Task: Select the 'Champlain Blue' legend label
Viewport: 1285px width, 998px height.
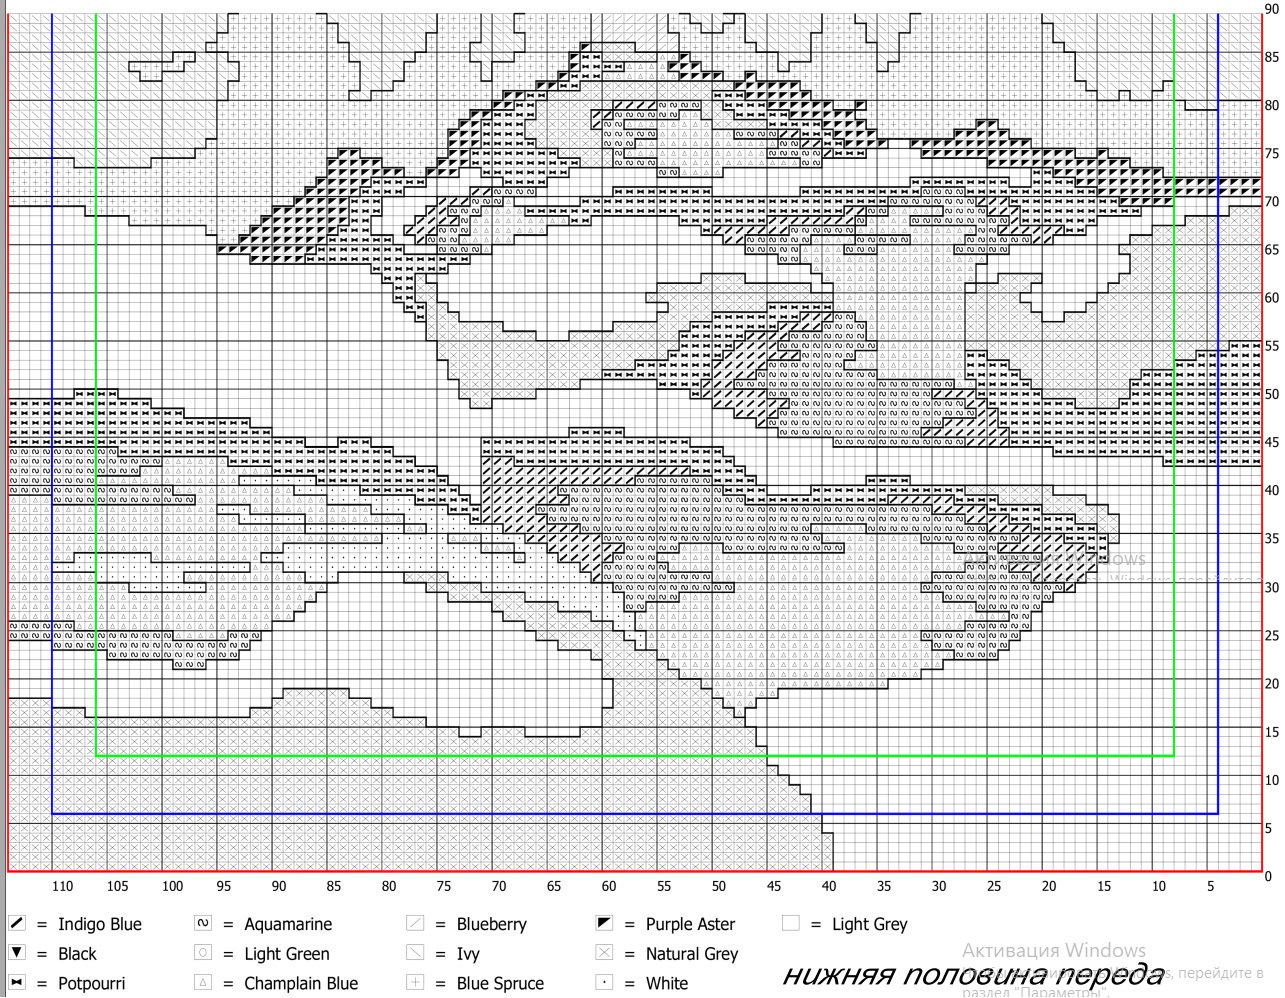Action: coord(301,984)
